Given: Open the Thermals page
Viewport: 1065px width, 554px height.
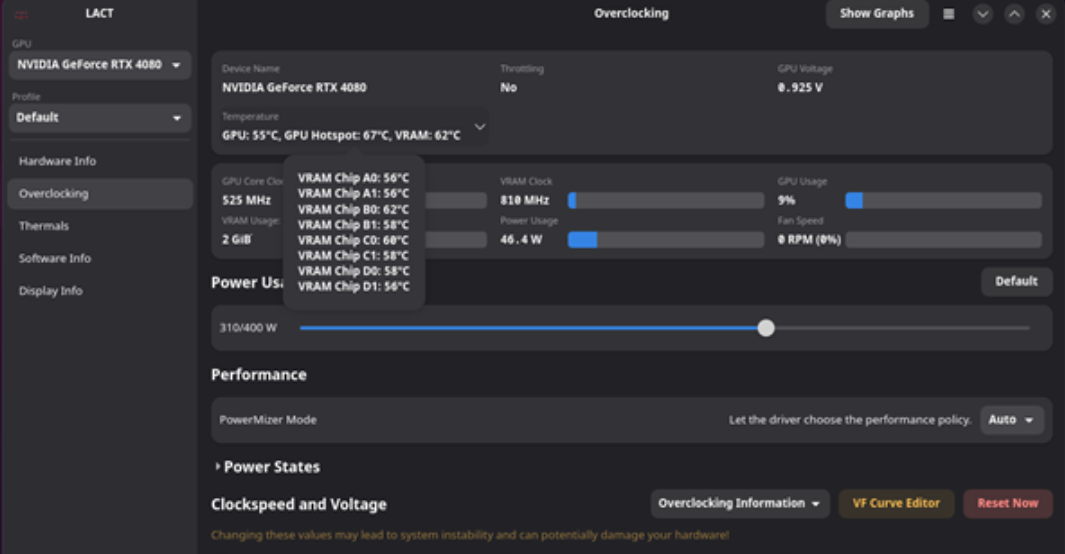Looking at the screenshot, I should [x=100, y=226].
